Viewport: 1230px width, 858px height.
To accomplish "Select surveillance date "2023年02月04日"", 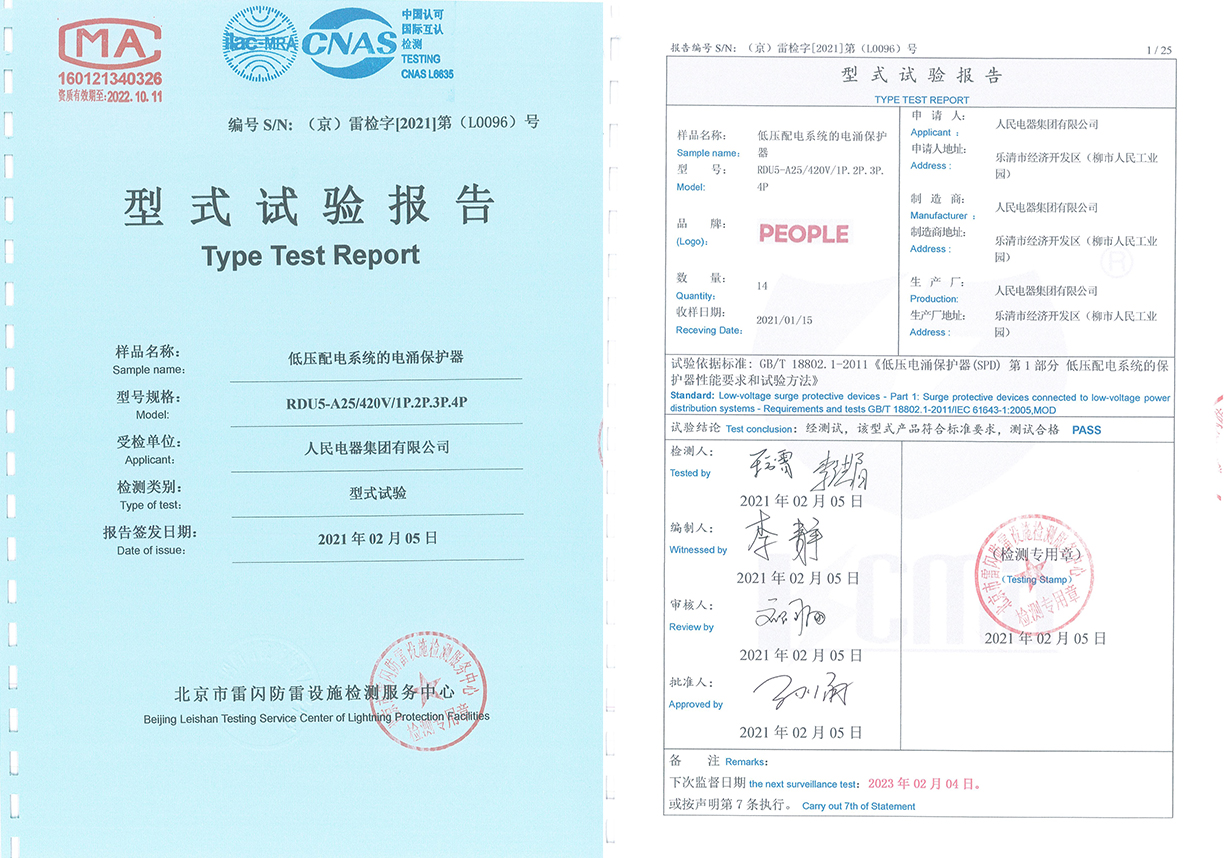I will 924,784.
